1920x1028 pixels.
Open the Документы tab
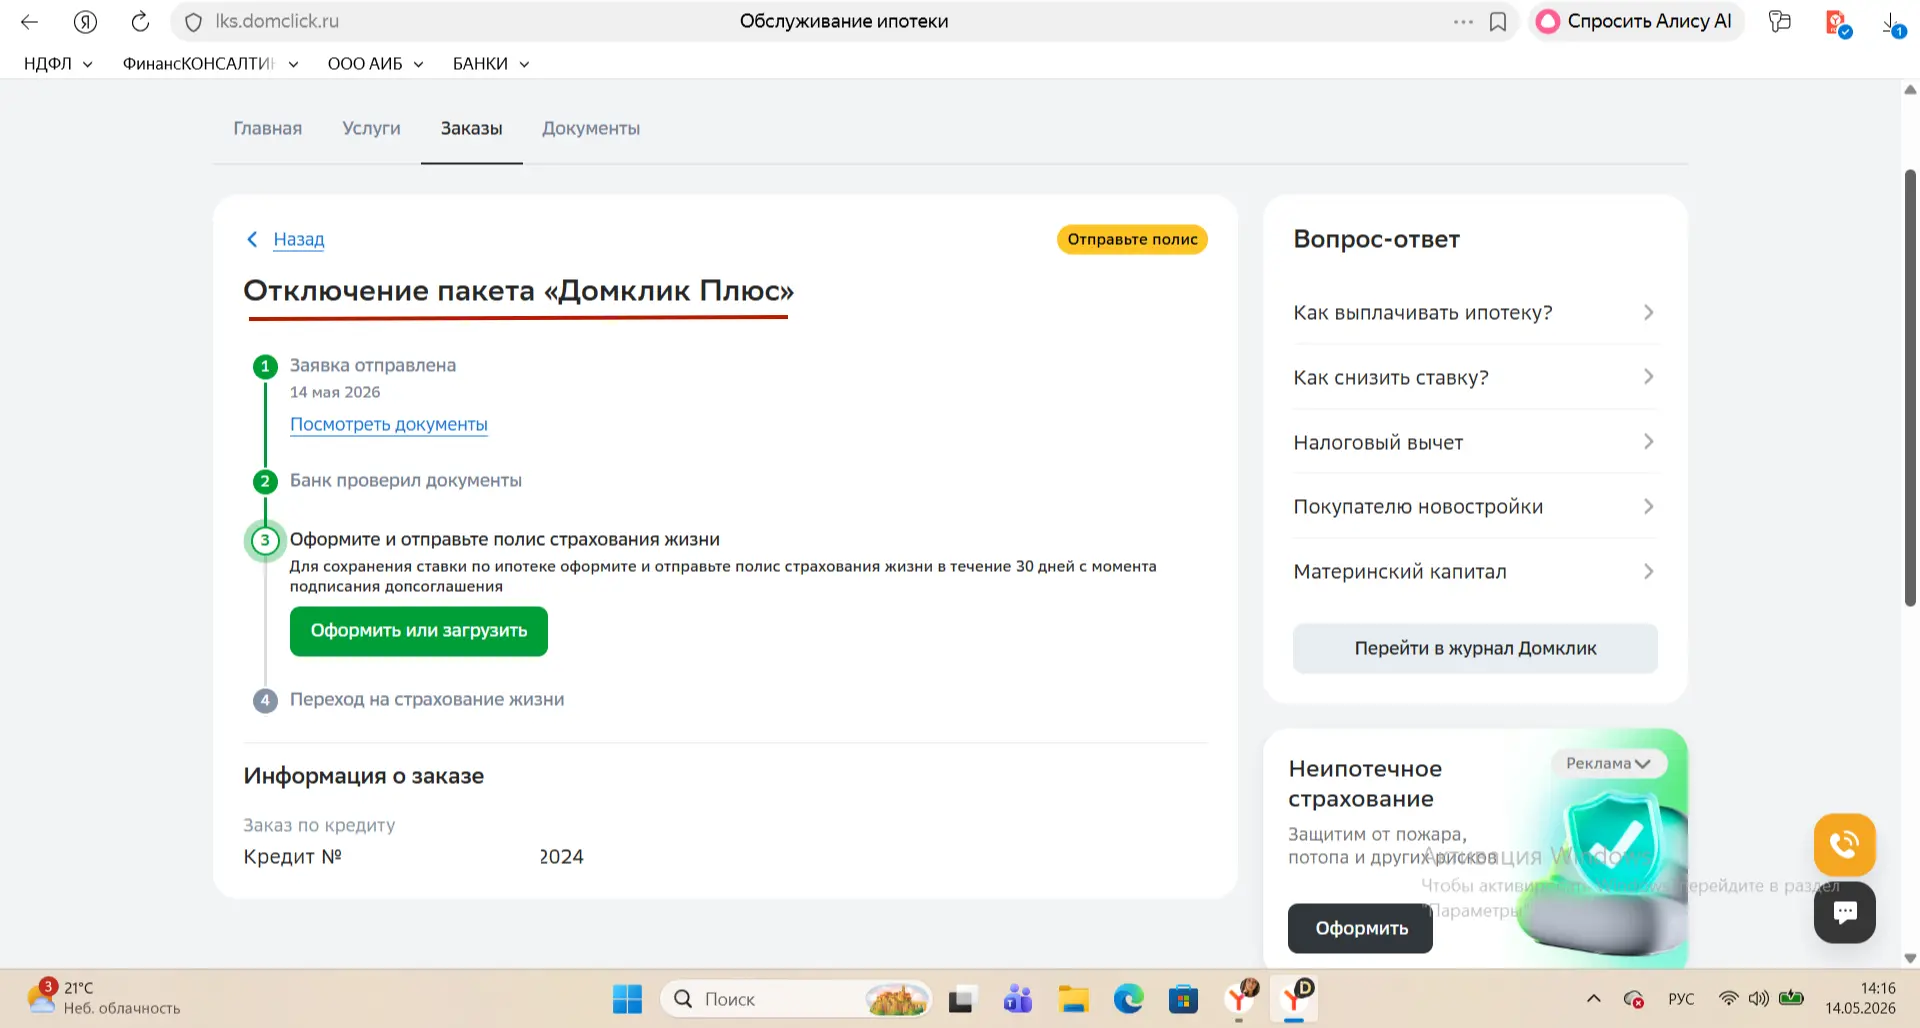pos(591,128)
